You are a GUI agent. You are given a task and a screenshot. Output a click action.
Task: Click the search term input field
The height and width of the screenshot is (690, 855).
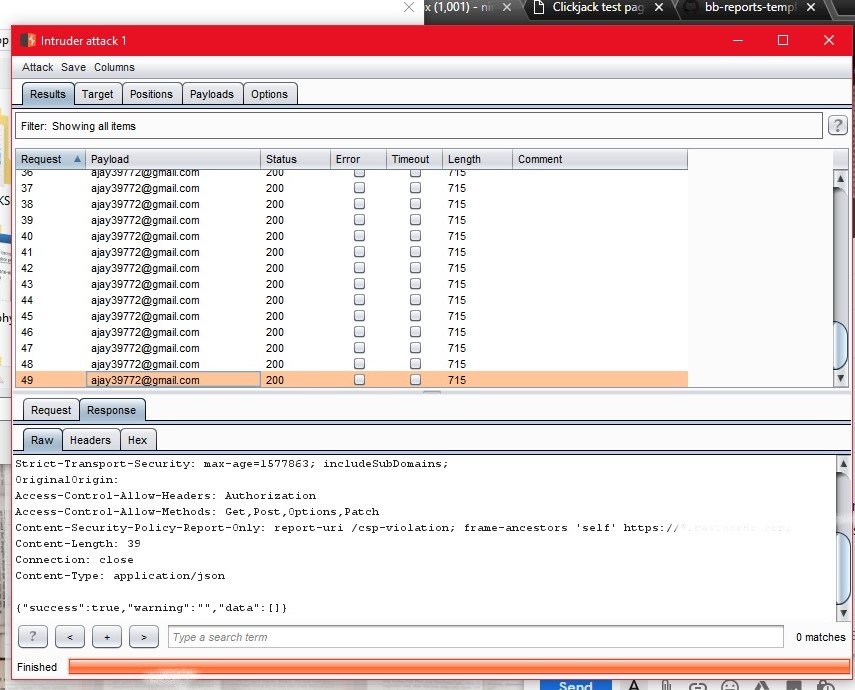click(x=475, y=637)
